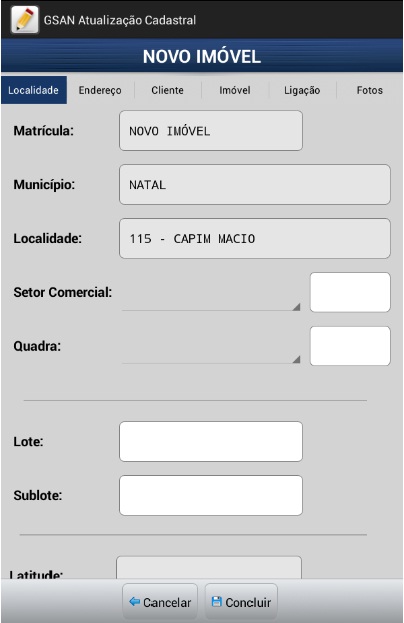Cancel with the Cancelar button

pos(160,602)
